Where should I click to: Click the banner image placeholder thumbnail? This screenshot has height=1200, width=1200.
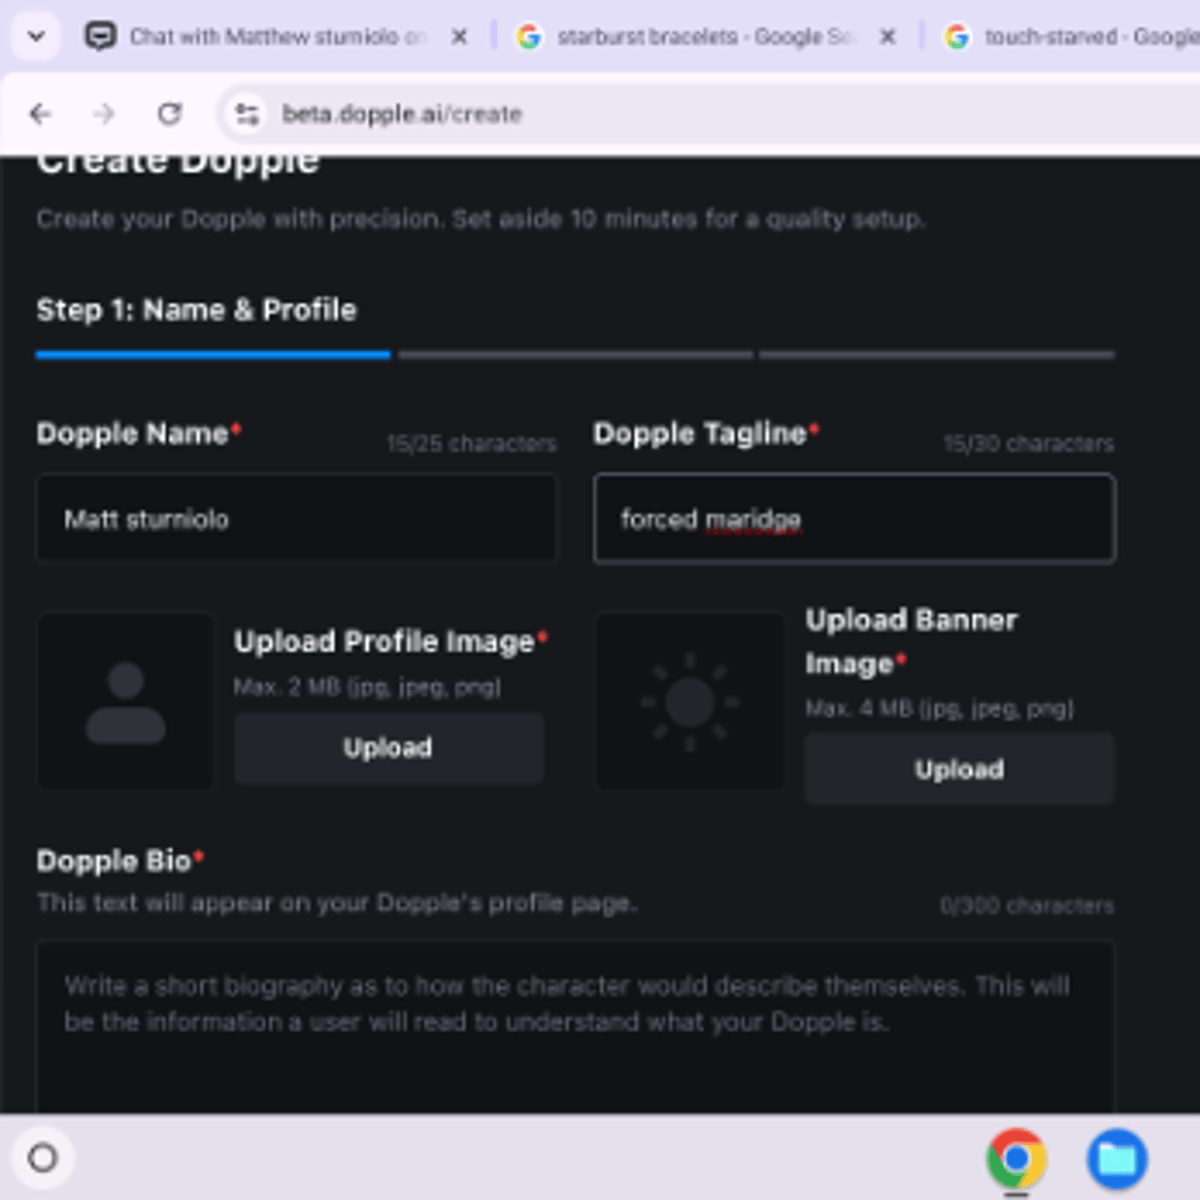click(690, 701)
